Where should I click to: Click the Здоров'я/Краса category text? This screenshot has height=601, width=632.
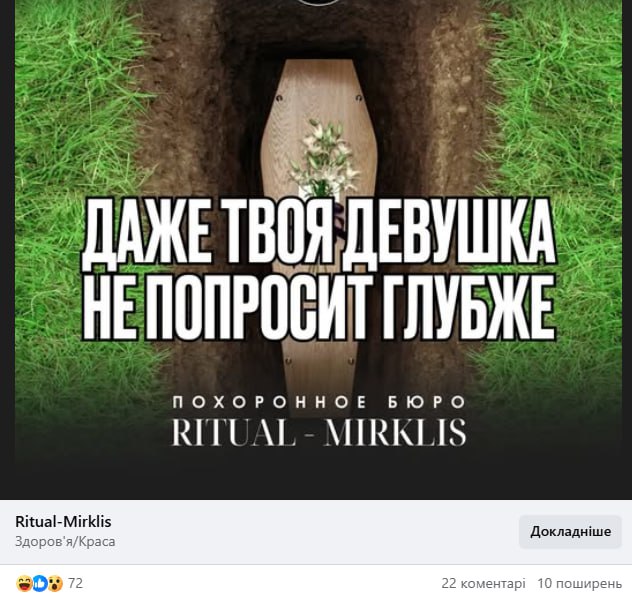(x=65, y=541)
